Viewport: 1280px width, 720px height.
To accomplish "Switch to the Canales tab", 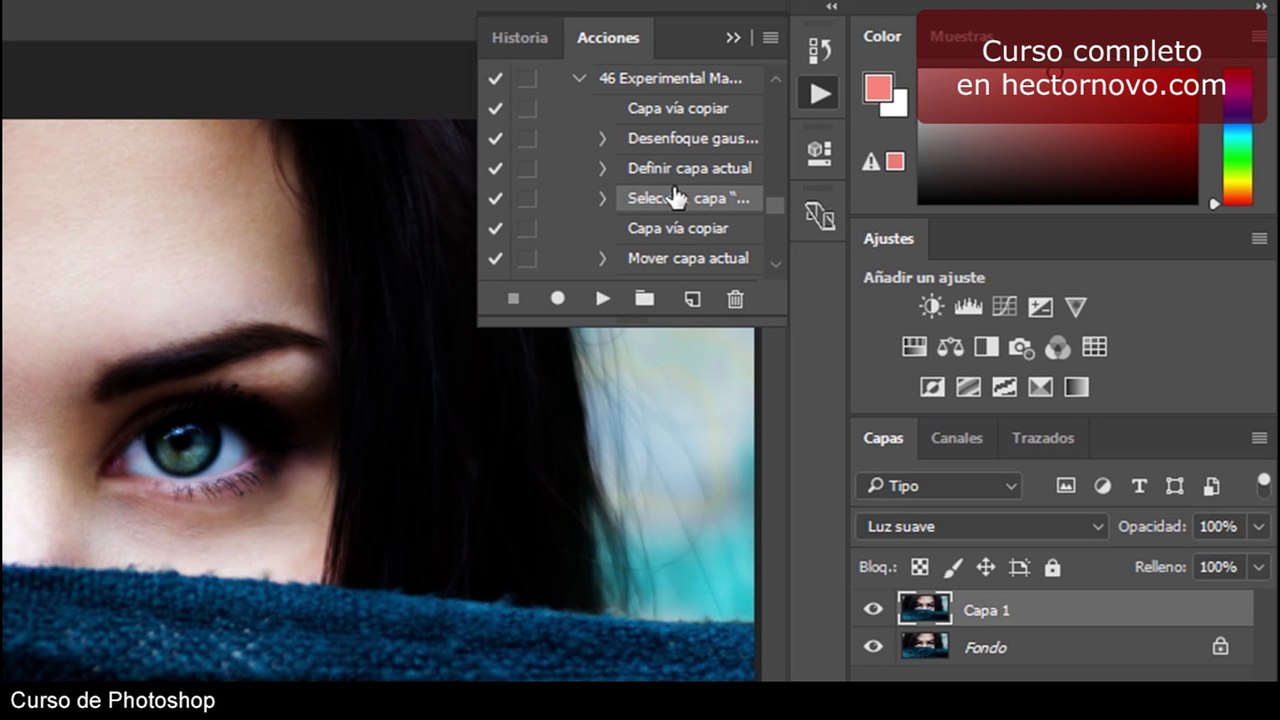I will [956, 438].
